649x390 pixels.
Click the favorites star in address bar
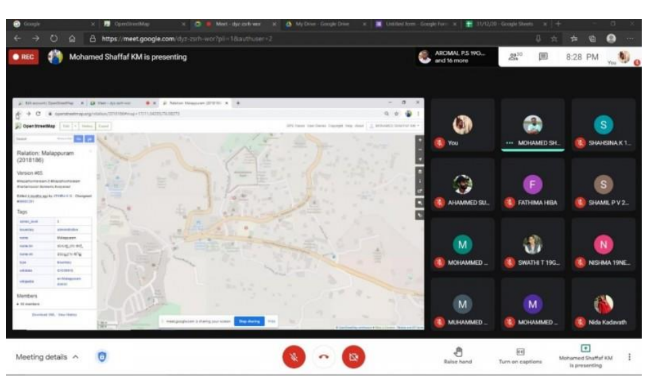pos(554,39)
